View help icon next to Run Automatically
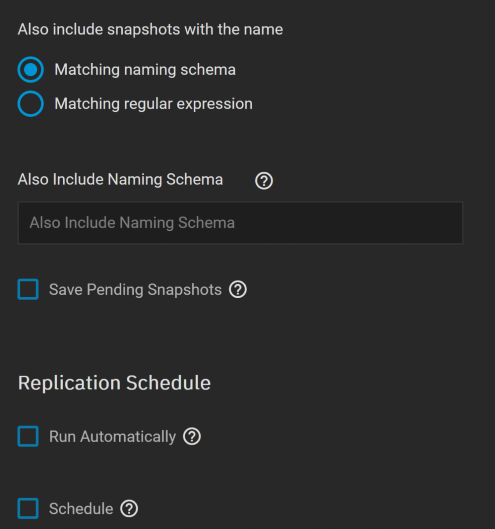 (192, 437)
